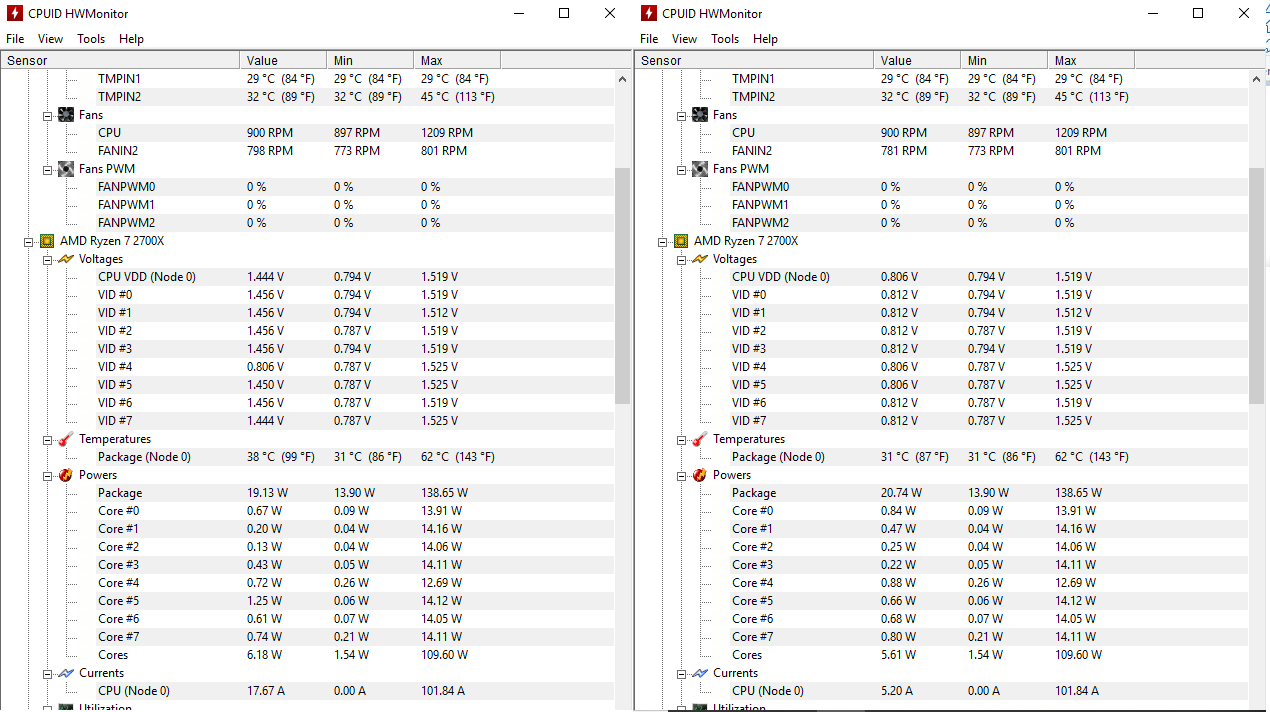The width and height of the screenshot is (1270, 712).
Task: Click Max column header in right window
Action: click(1091, 61)
